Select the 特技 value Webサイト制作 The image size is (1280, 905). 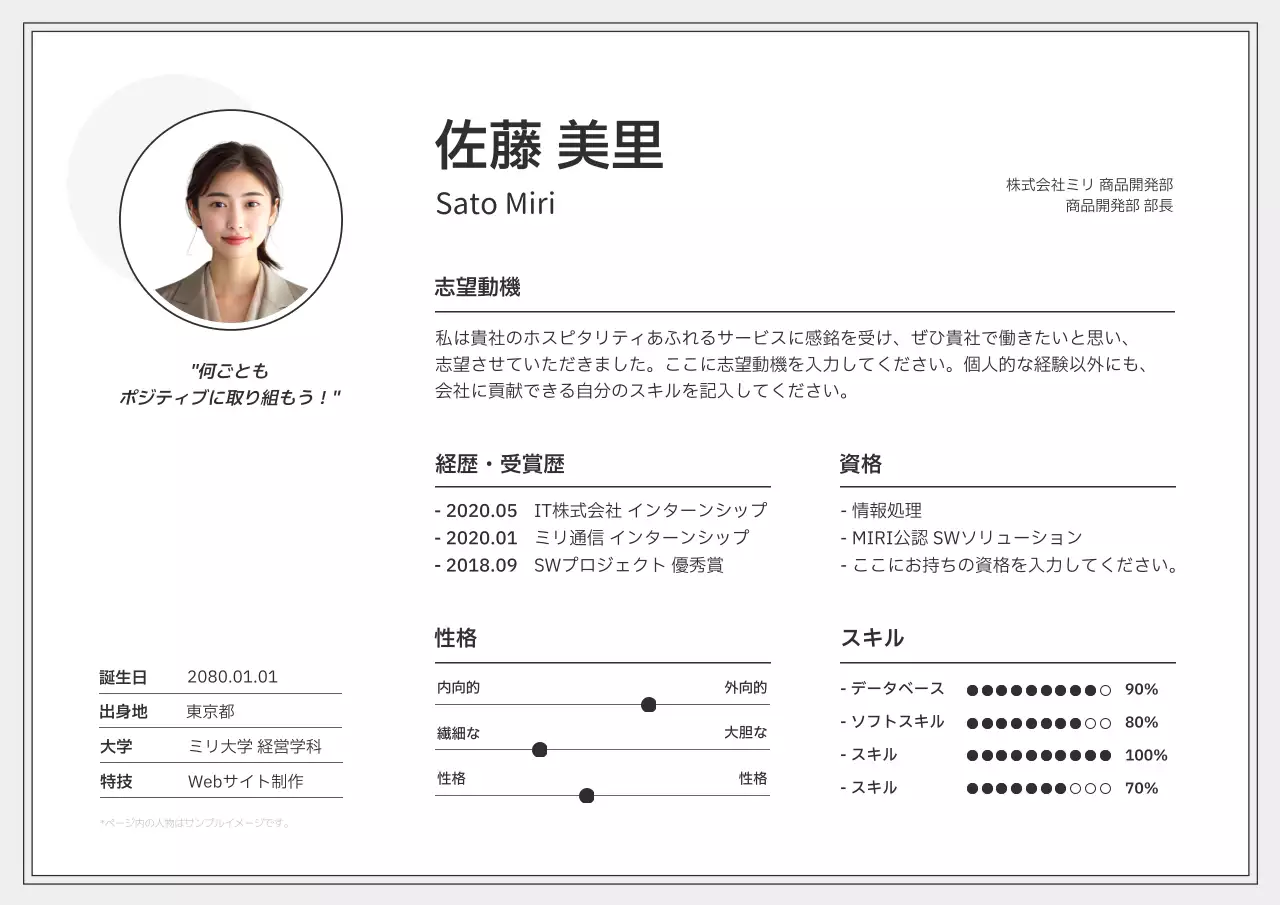[x=245, y=782]
